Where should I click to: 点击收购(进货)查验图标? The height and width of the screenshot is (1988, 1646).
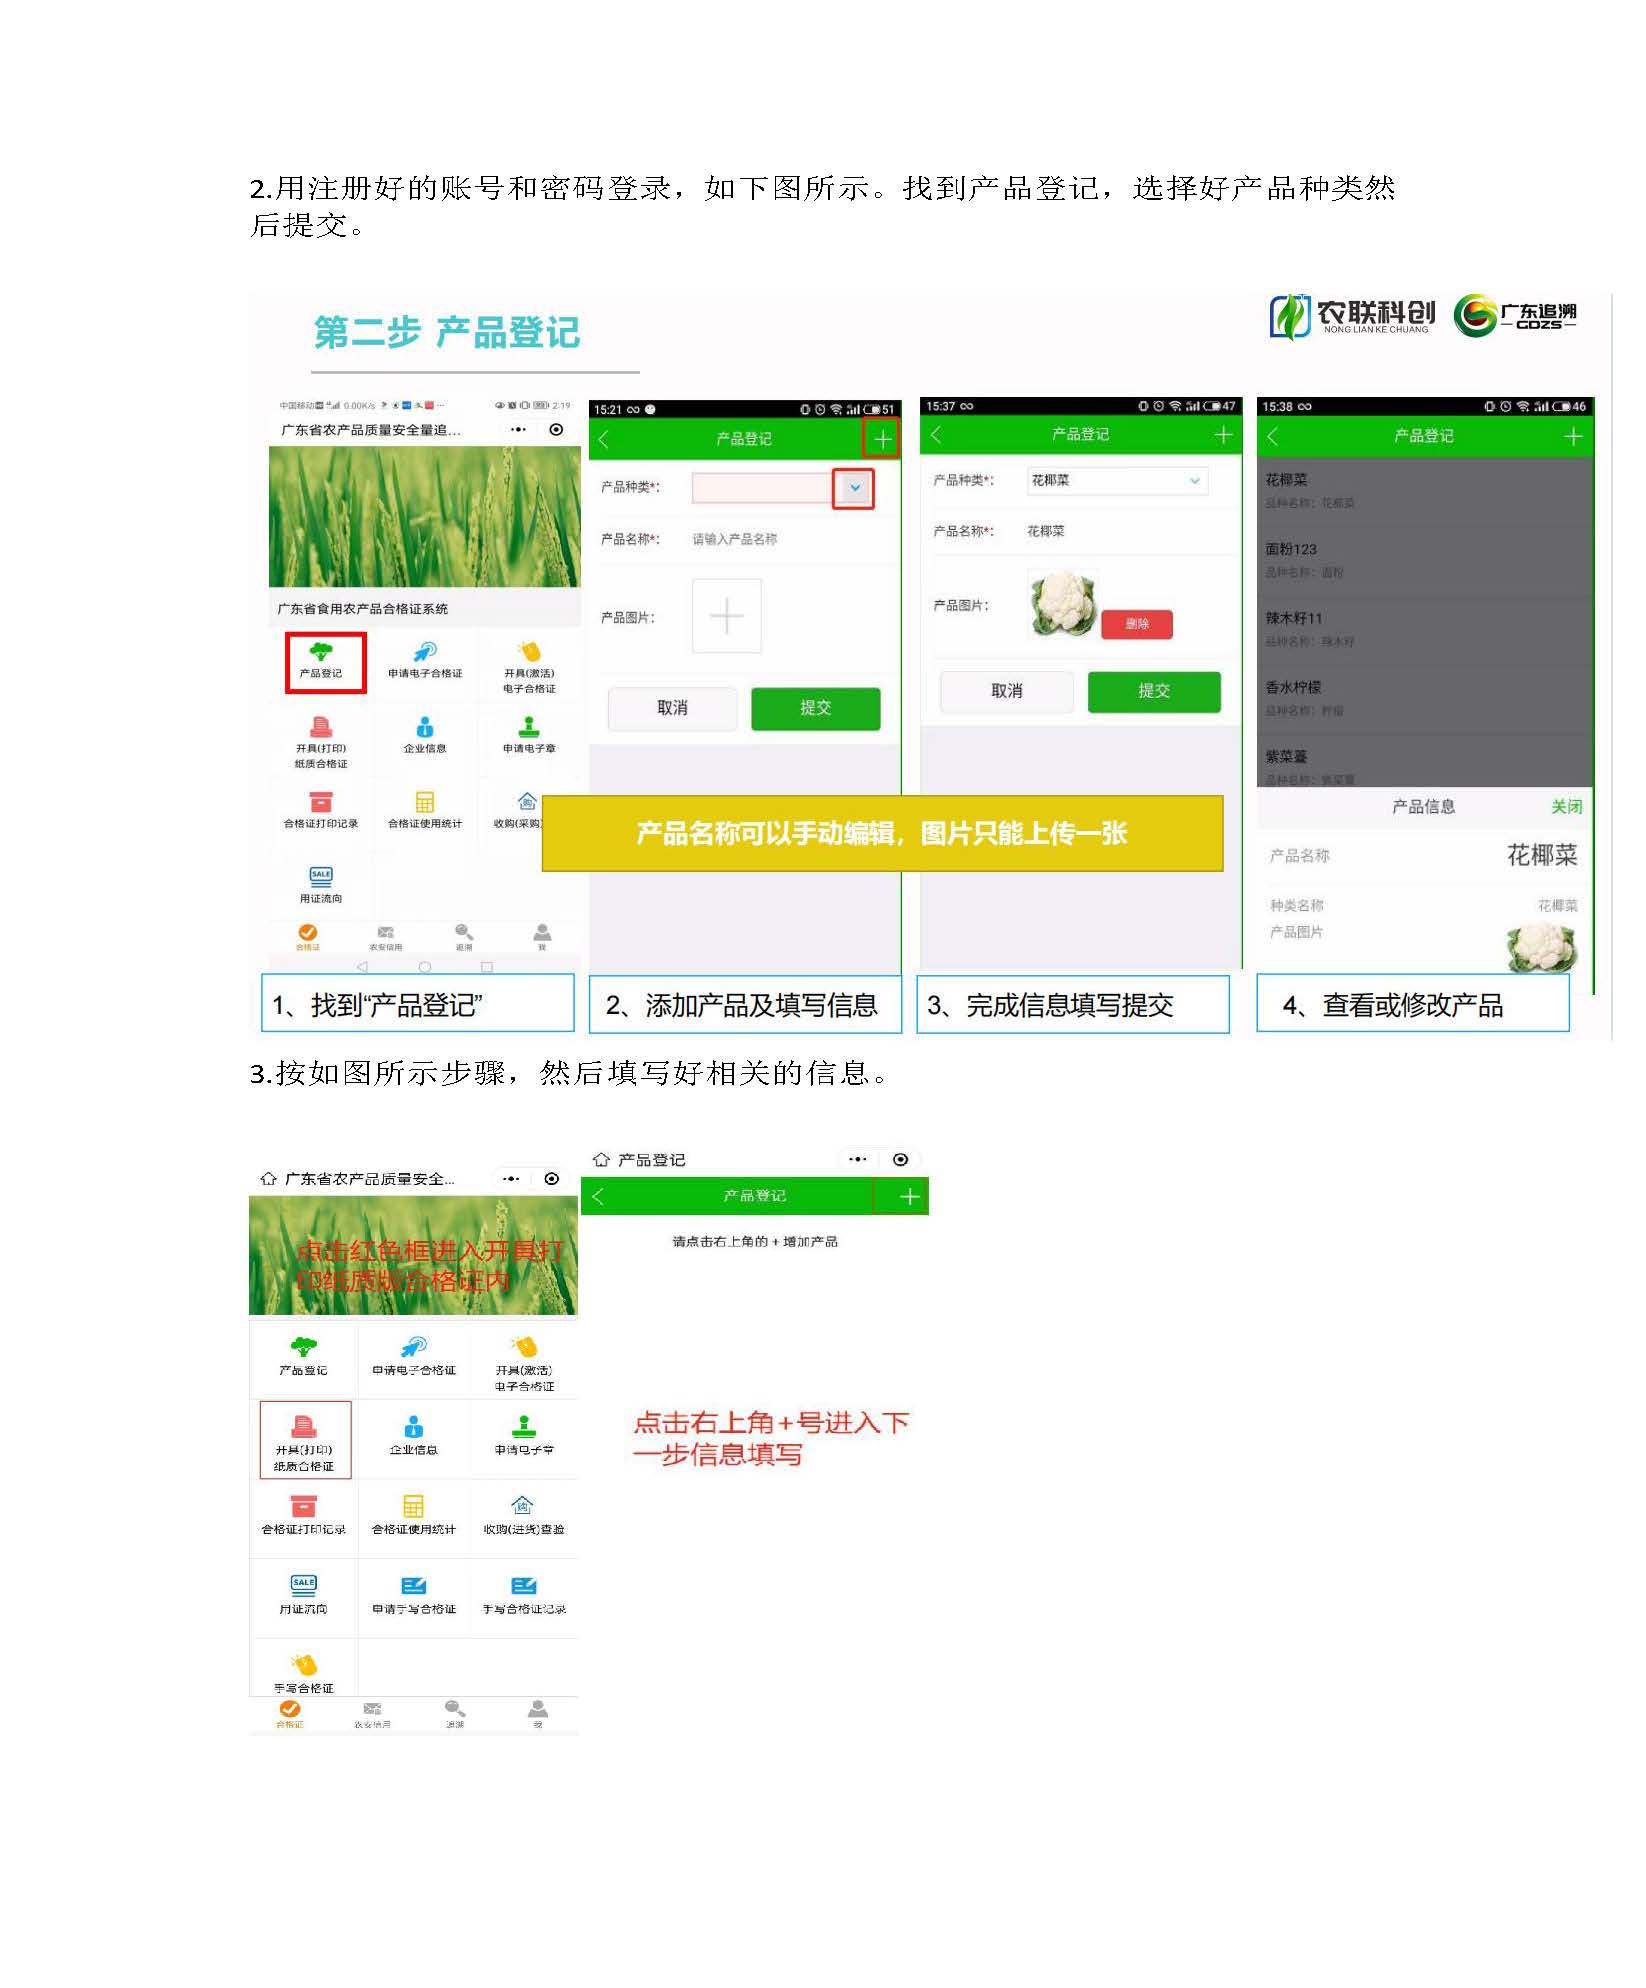524,1518
